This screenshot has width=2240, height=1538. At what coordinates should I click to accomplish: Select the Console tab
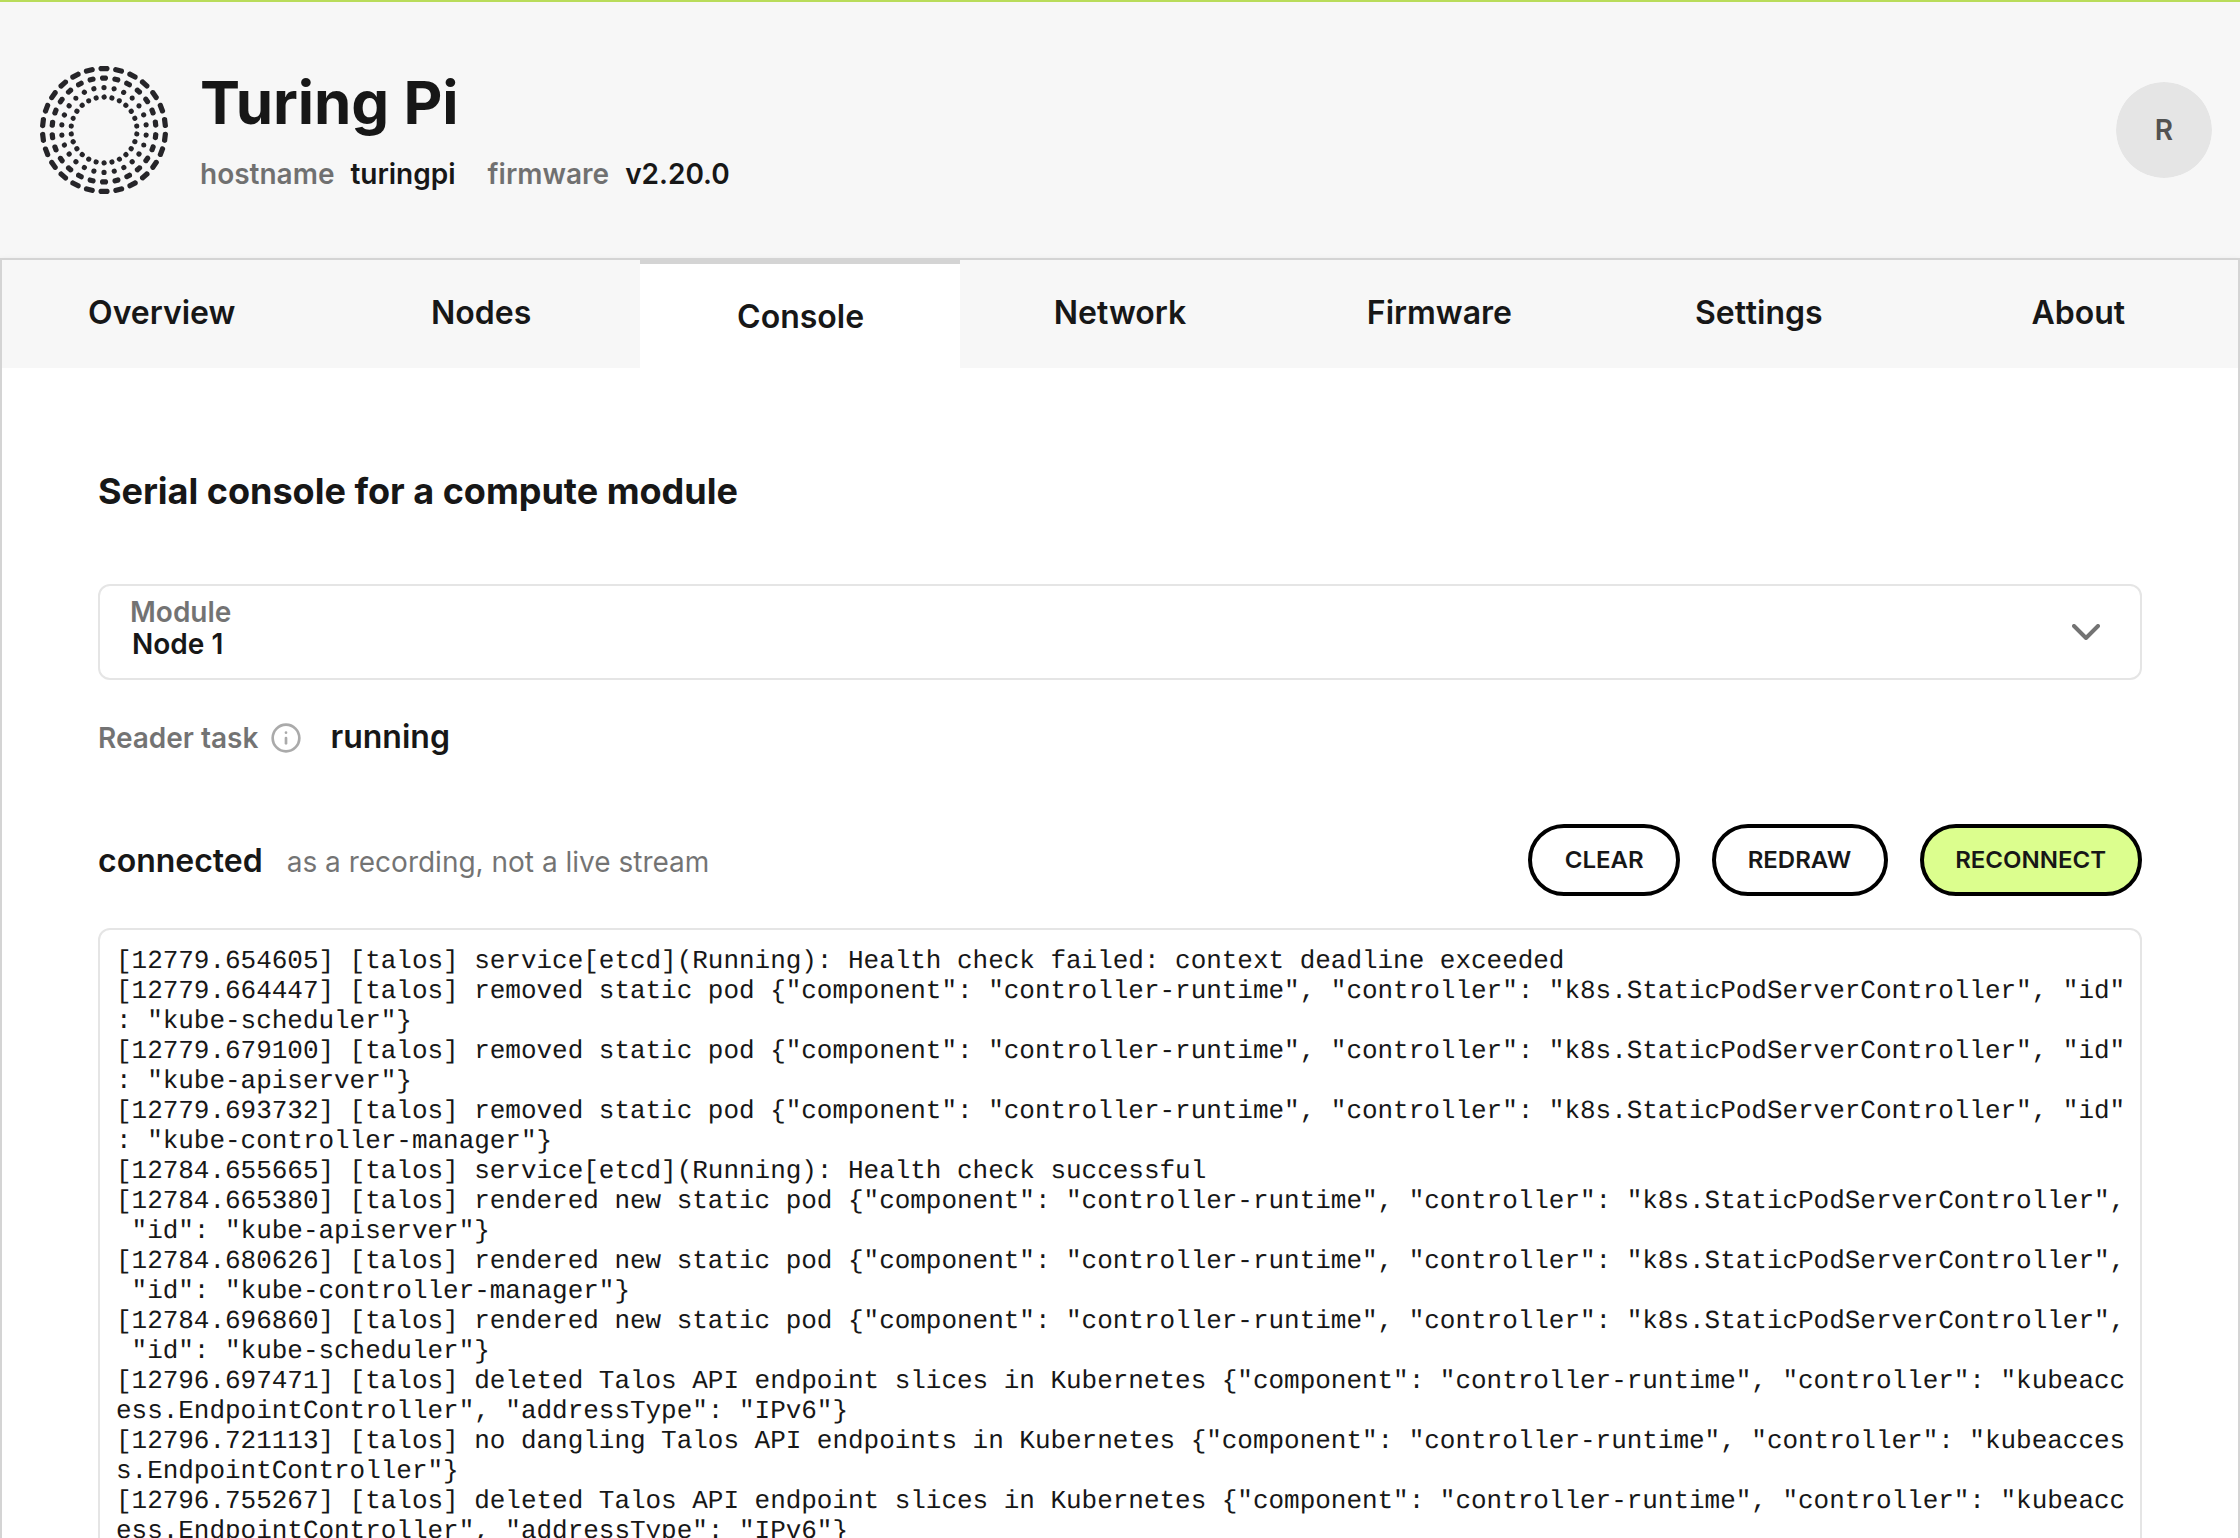point(800,315)
